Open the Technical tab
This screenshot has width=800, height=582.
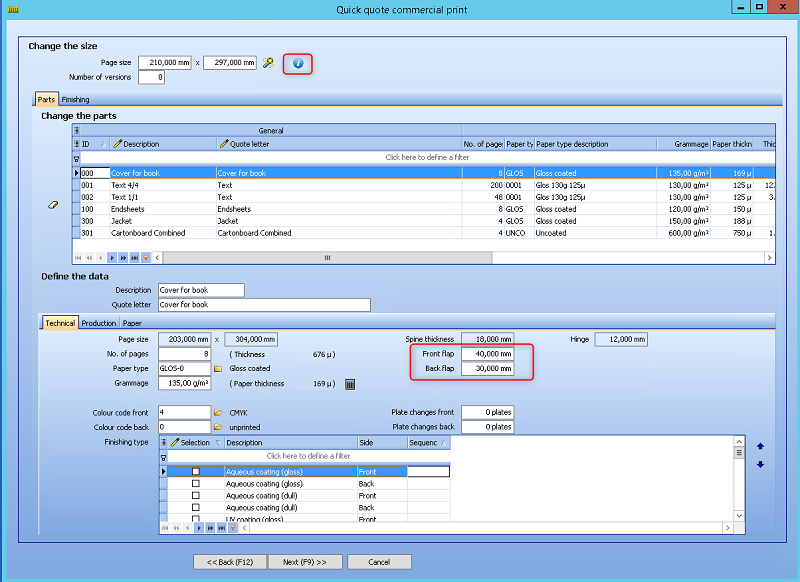[60, 323]
